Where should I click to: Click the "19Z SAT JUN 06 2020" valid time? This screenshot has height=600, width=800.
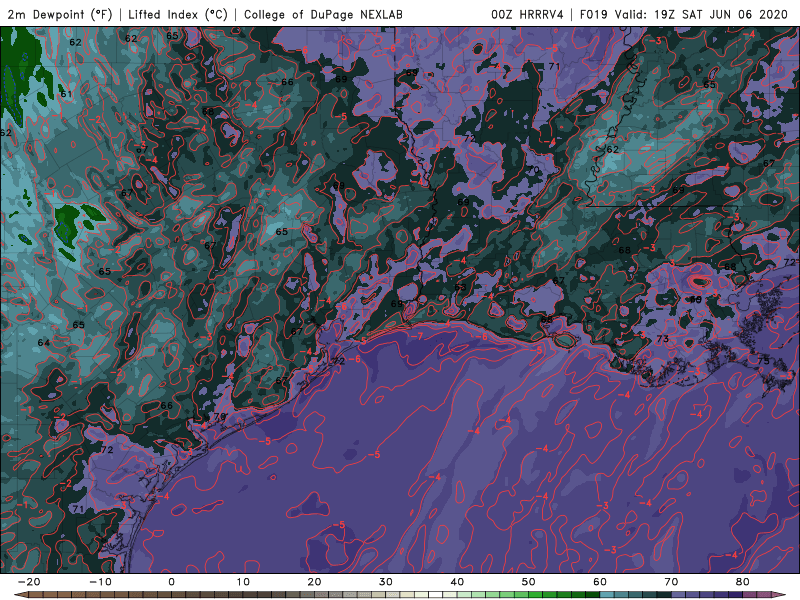tap(721, 14)
